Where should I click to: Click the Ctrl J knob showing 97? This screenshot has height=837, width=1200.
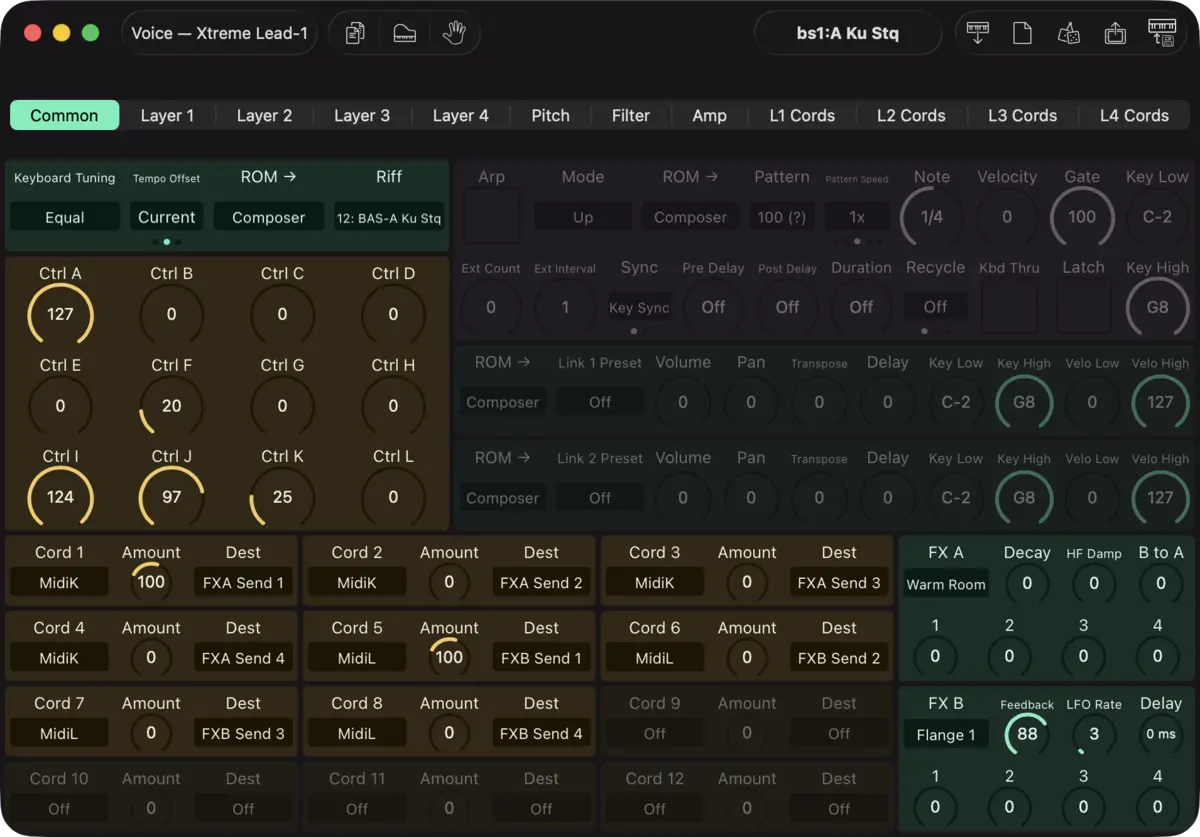tap(172, 496)
